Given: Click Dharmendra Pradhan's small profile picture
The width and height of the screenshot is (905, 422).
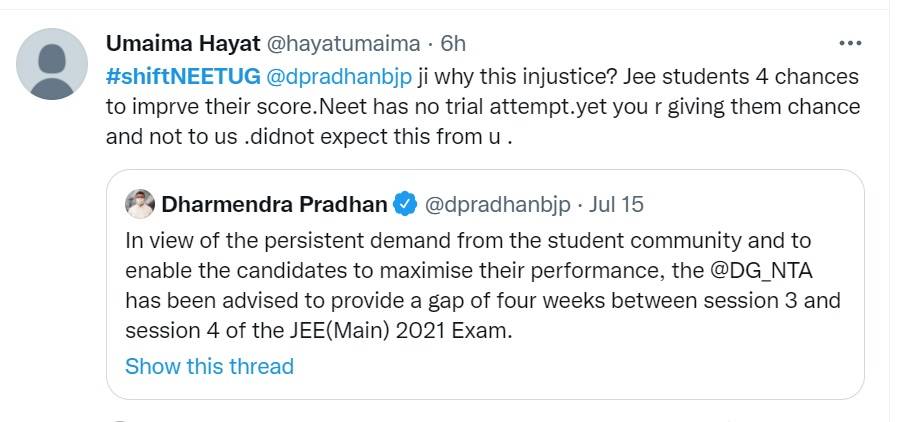Looking at the screenshot, I should (139, 204).
